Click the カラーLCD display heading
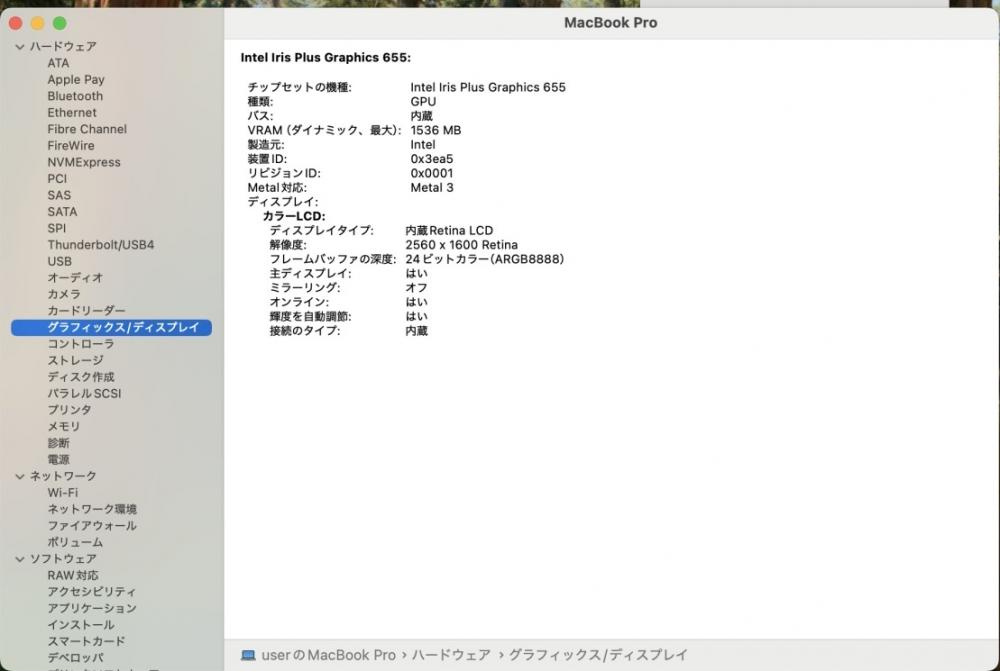Viewport: 1000px width, 671px height. coord(294,217)
